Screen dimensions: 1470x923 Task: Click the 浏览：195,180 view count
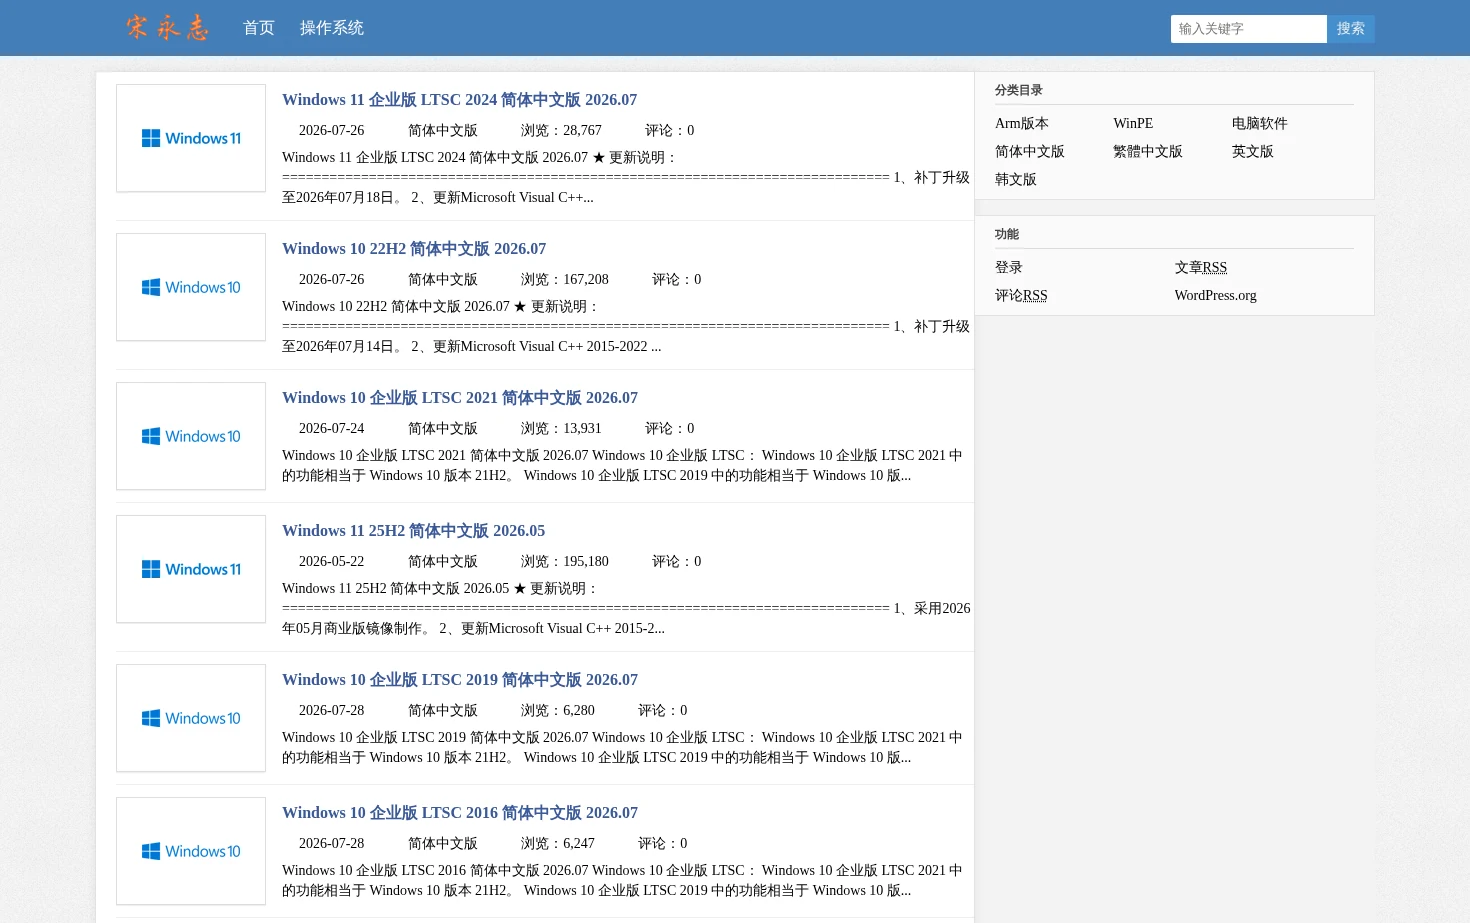tap(565, 562)
